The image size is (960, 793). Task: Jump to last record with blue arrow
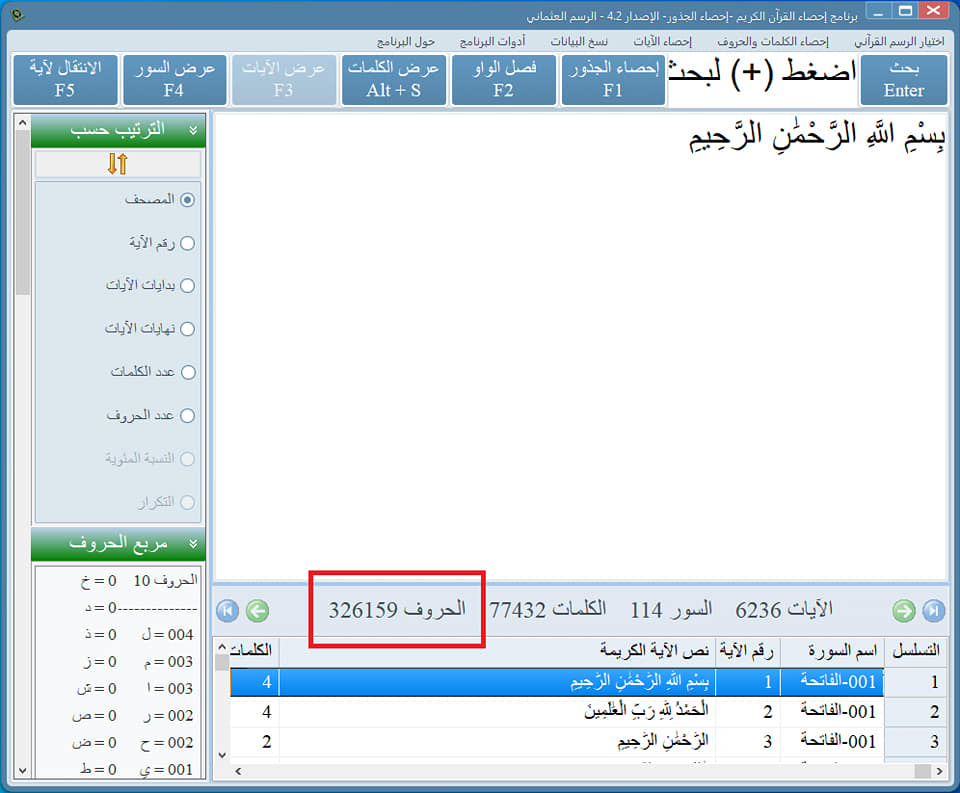[934, 611]
